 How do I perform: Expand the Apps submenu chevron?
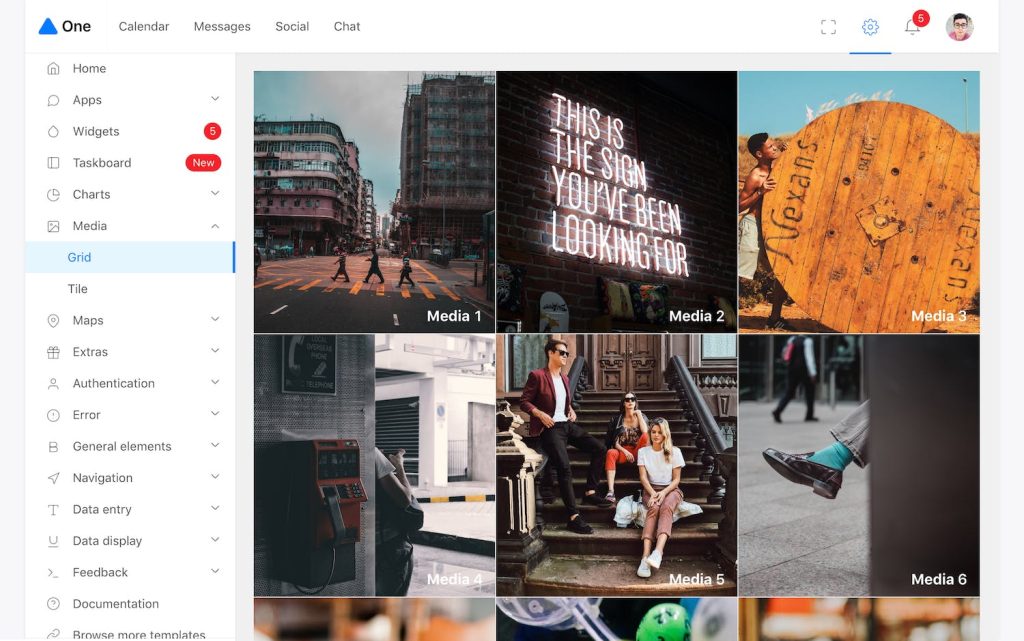[215, 99]
